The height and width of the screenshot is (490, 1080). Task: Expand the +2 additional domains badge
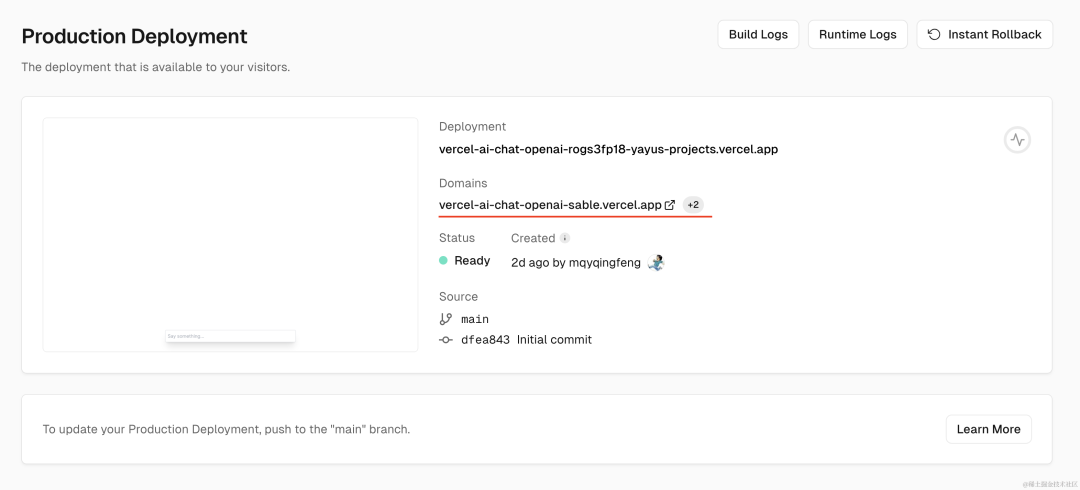pos(693,205)
